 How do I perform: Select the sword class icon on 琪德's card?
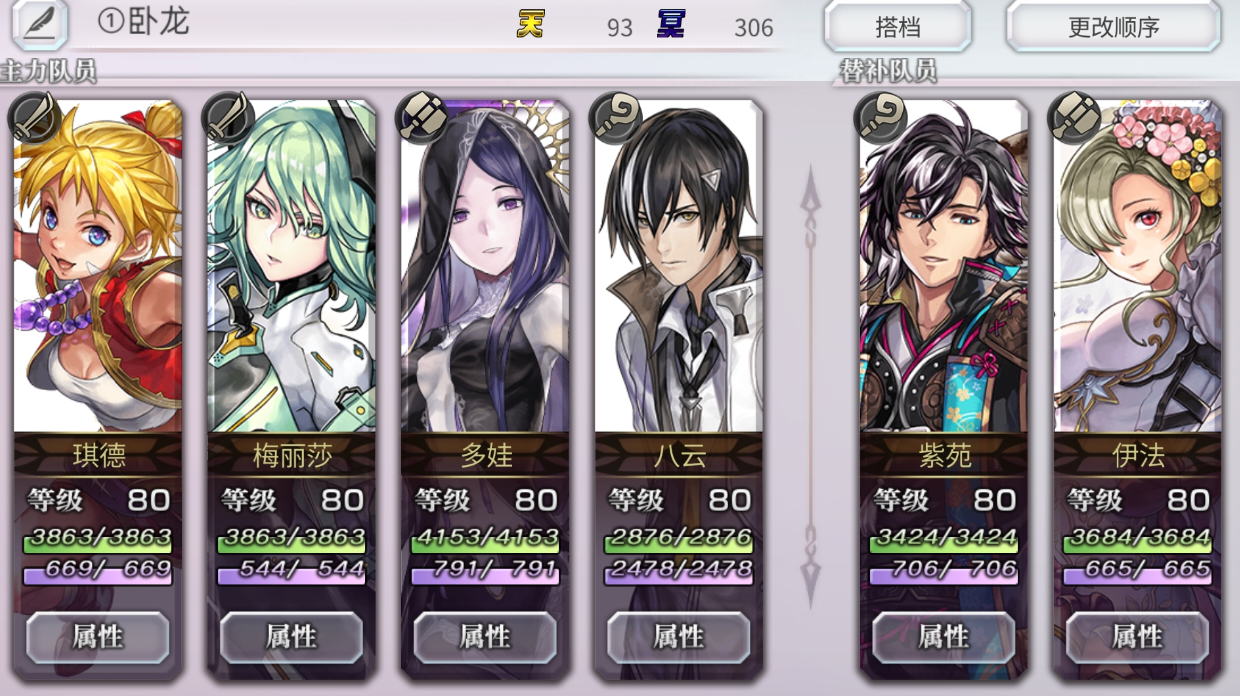tap(32, 117)
